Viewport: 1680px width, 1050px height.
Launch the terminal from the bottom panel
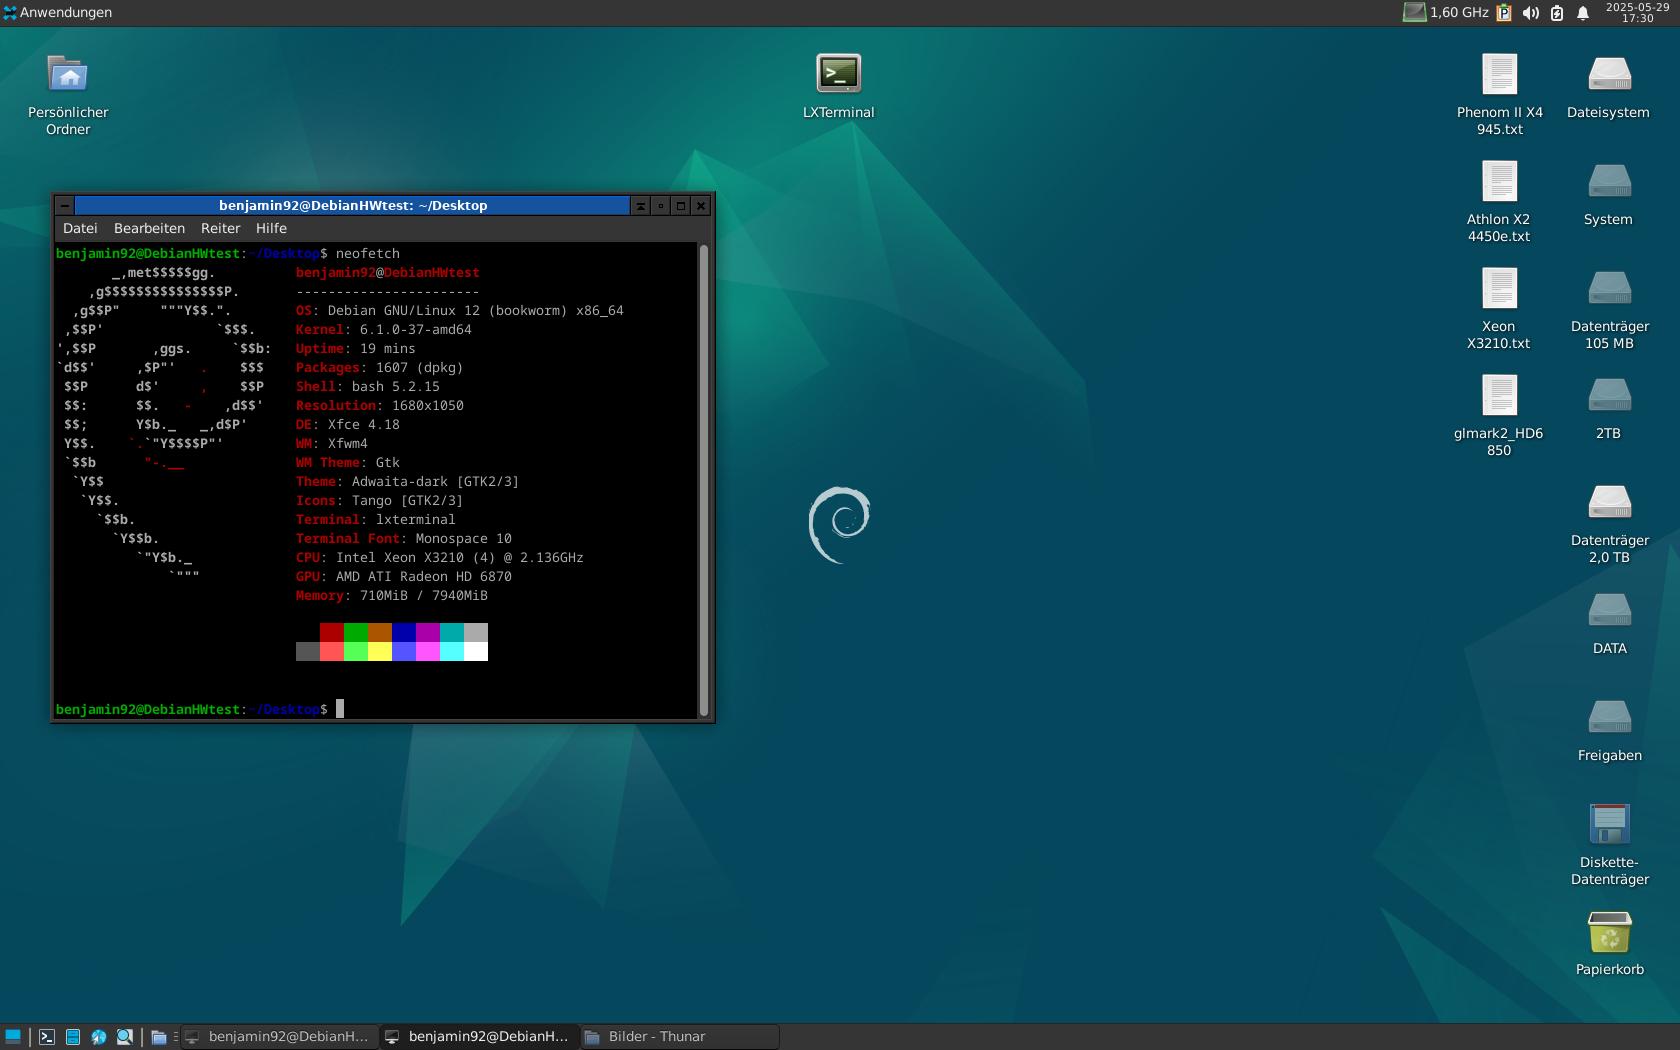pos(47,1037)
